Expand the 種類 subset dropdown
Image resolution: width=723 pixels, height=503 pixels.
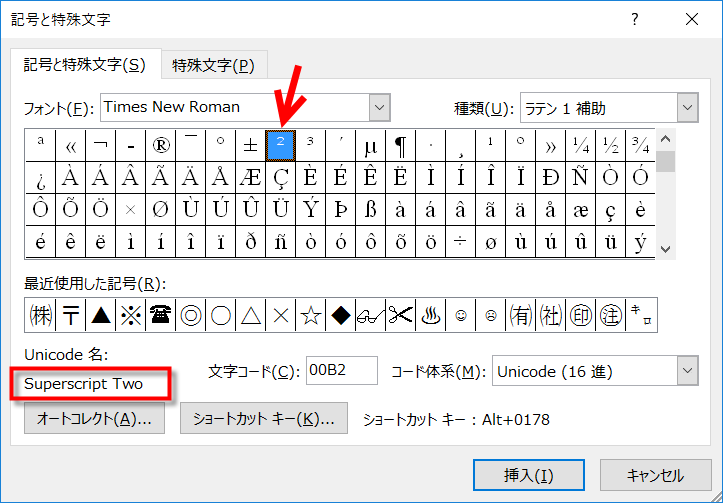687,107
